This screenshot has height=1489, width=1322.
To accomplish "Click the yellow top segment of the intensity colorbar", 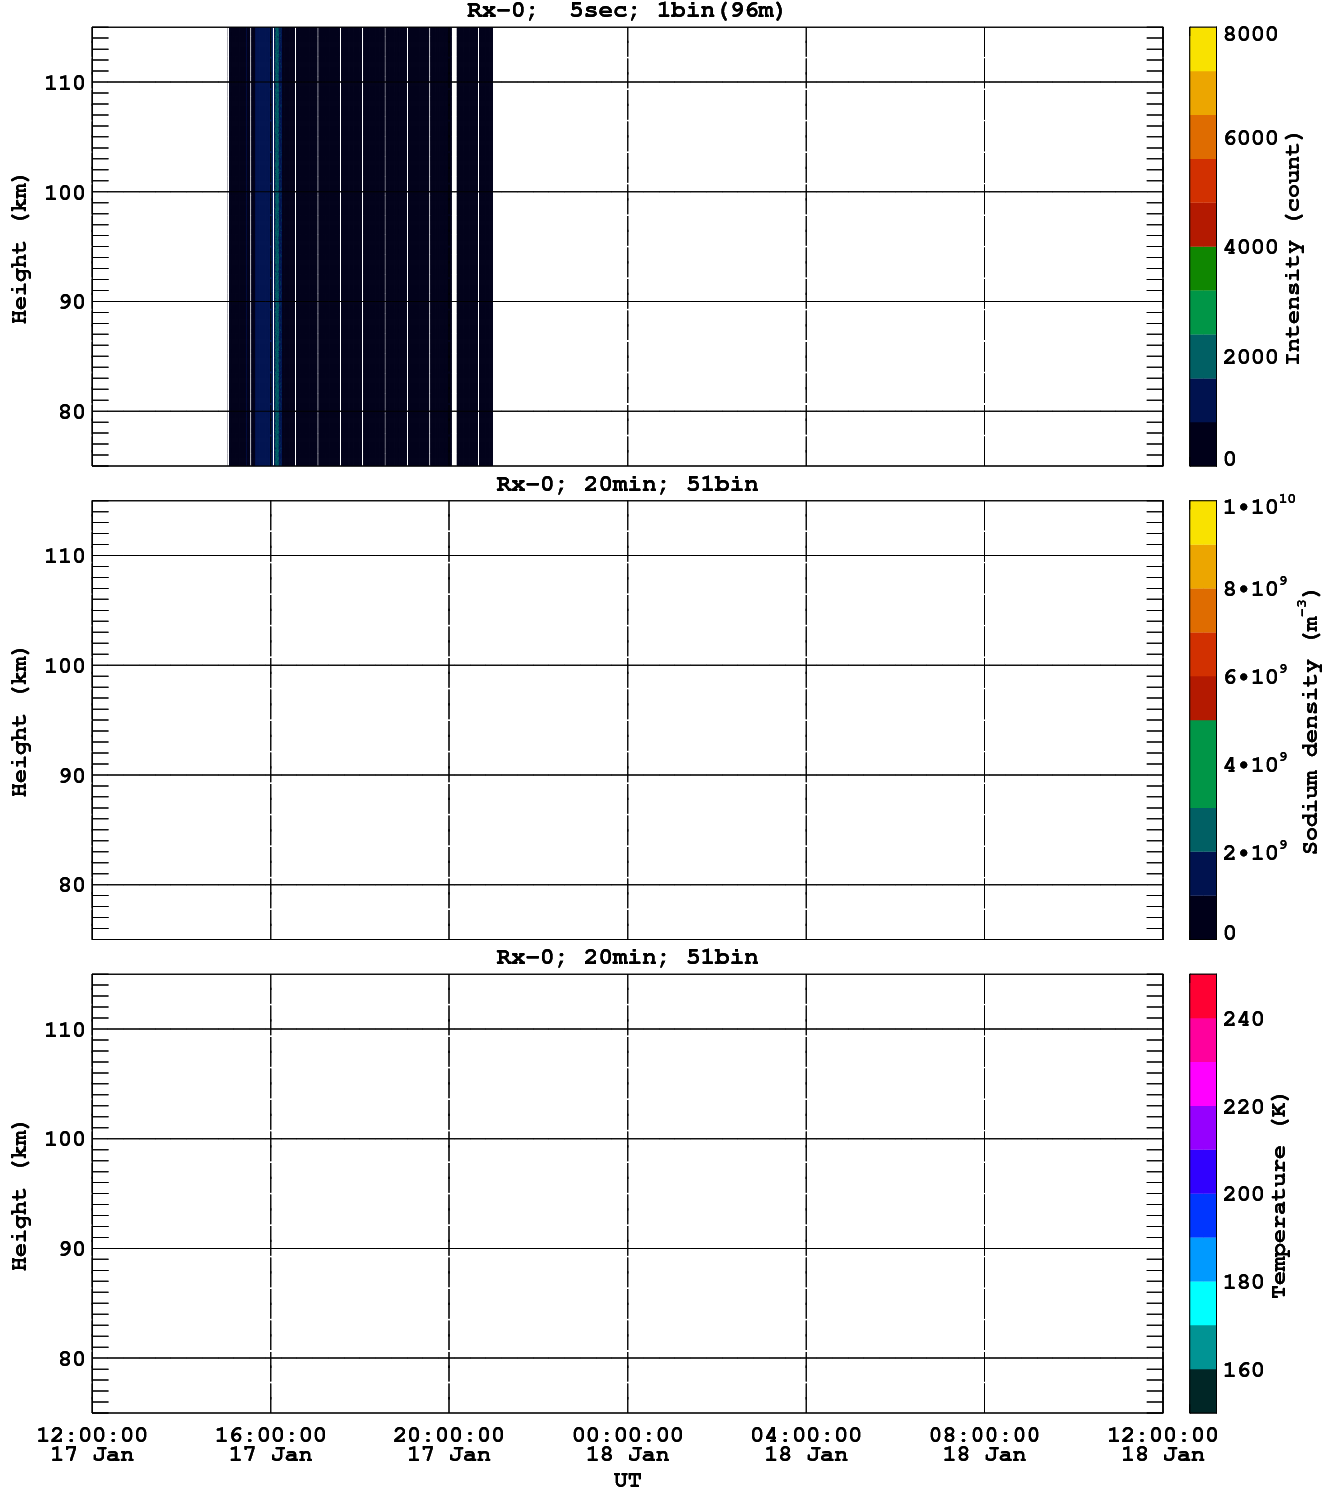I will 1202,49.
